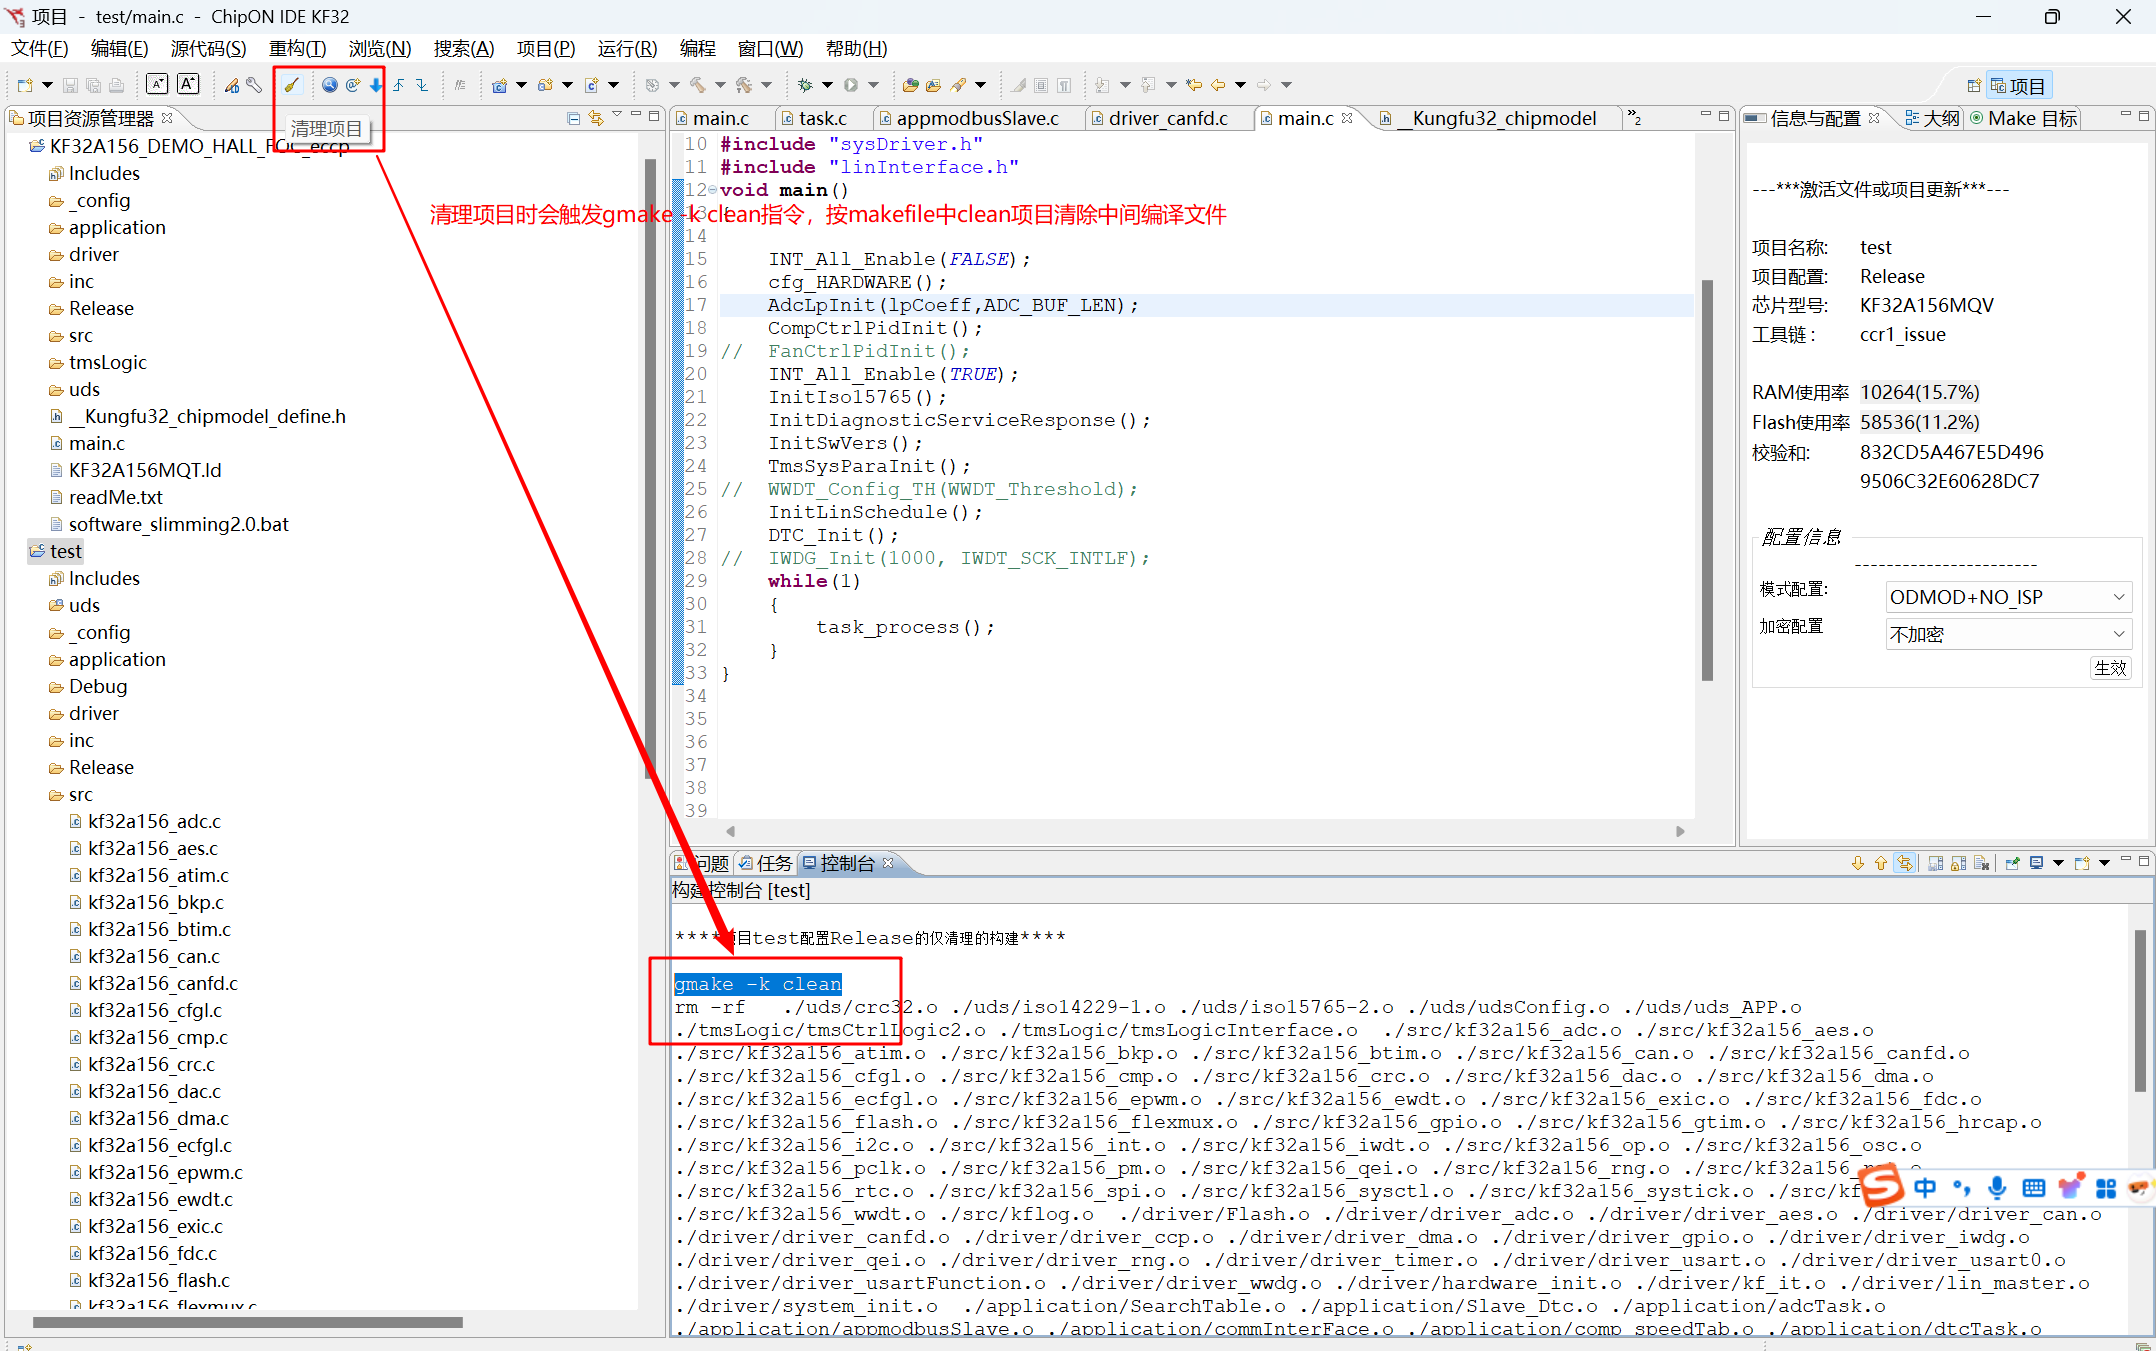Open the 运行(R) menu
The width and height of the screenshot is (2156, 1351).
[627, 48]
